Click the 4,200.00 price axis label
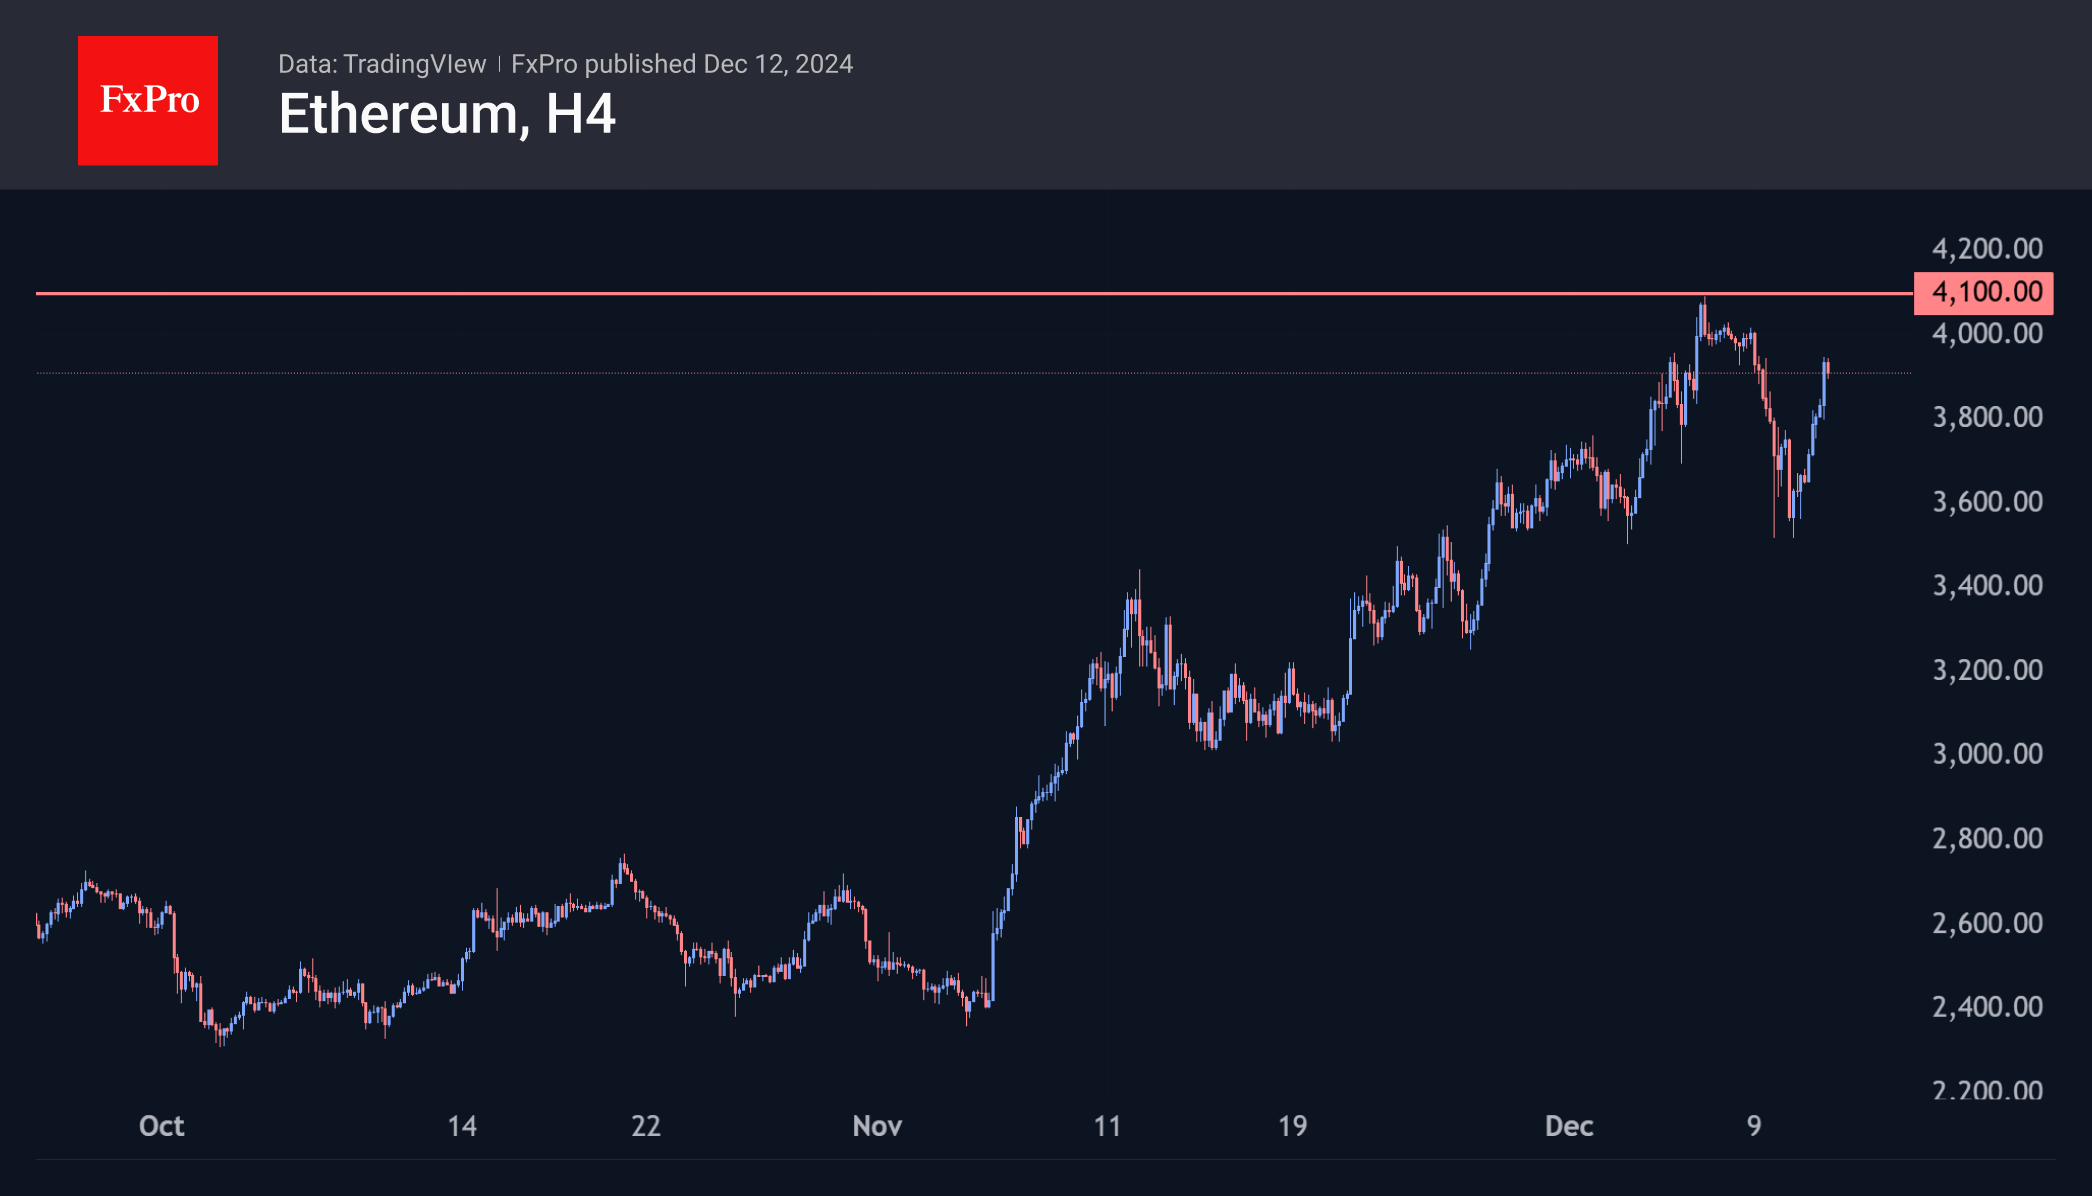The width and height of the screenshot is (2092, 1196). (x=1987, y=248)
